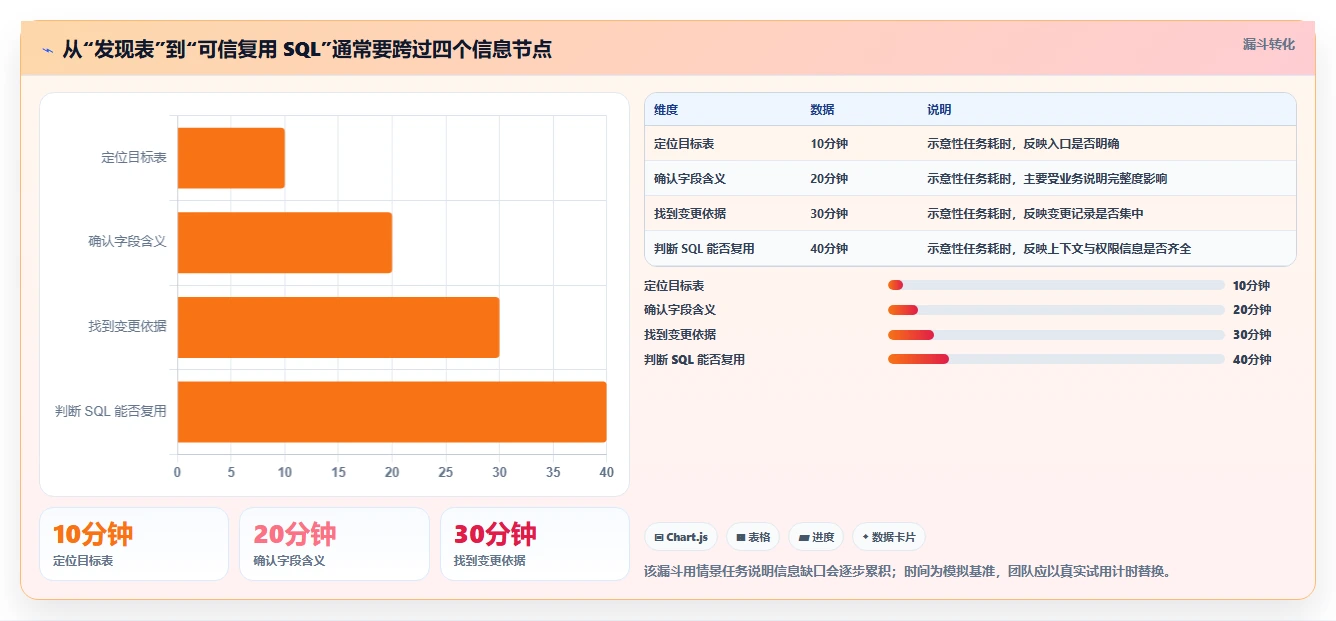Select the 确认字段含义 cell in the table
Screen dimensions: 1336x621
690,179
